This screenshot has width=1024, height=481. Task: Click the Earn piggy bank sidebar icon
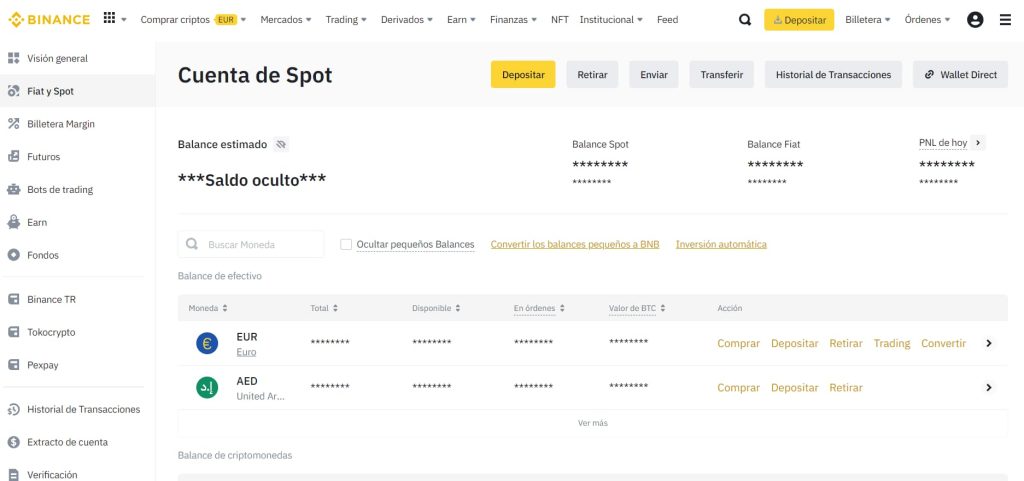pos(14,222)
